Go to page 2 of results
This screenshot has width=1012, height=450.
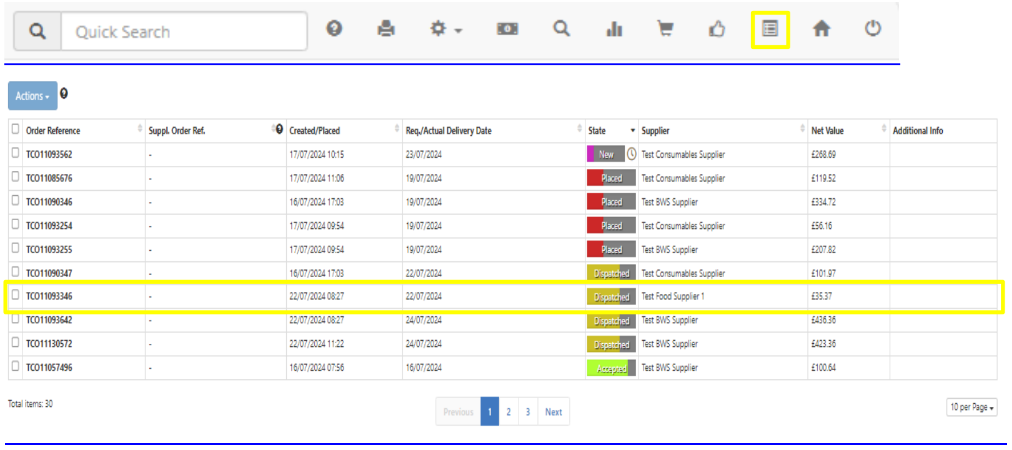coord(508,412)
